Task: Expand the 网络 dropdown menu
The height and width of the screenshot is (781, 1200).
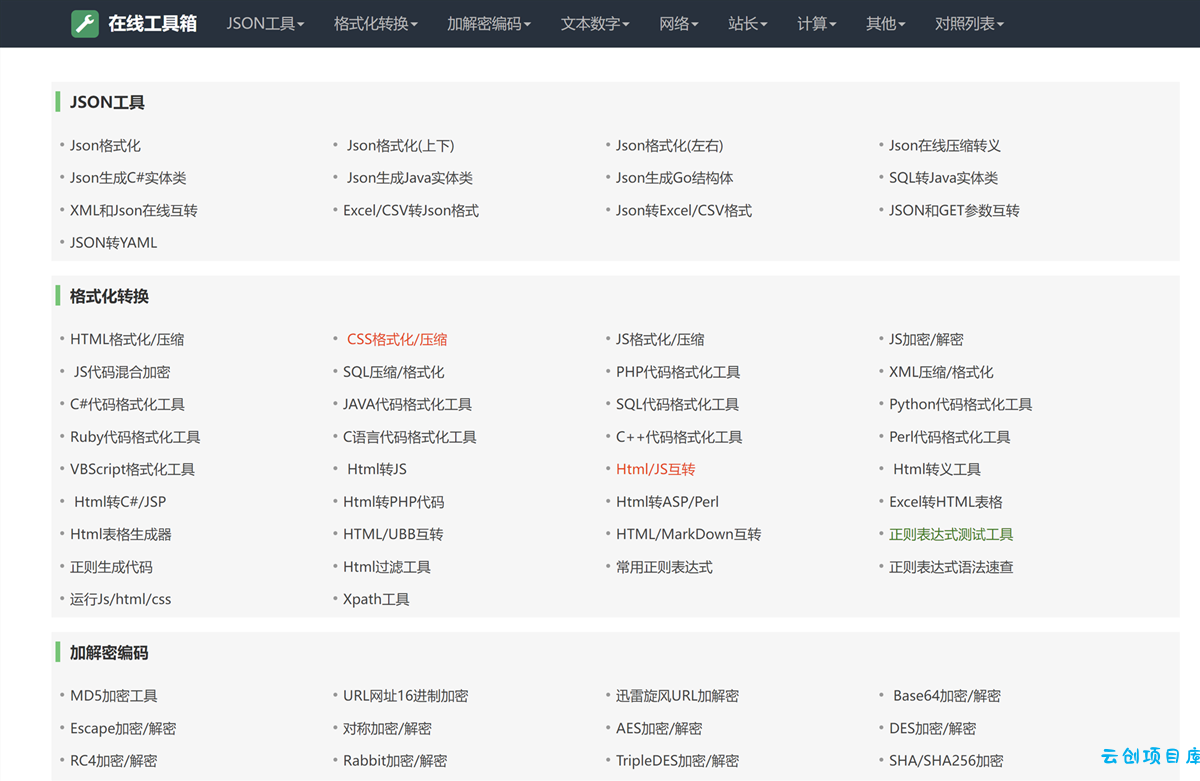Action: [679, 24]
